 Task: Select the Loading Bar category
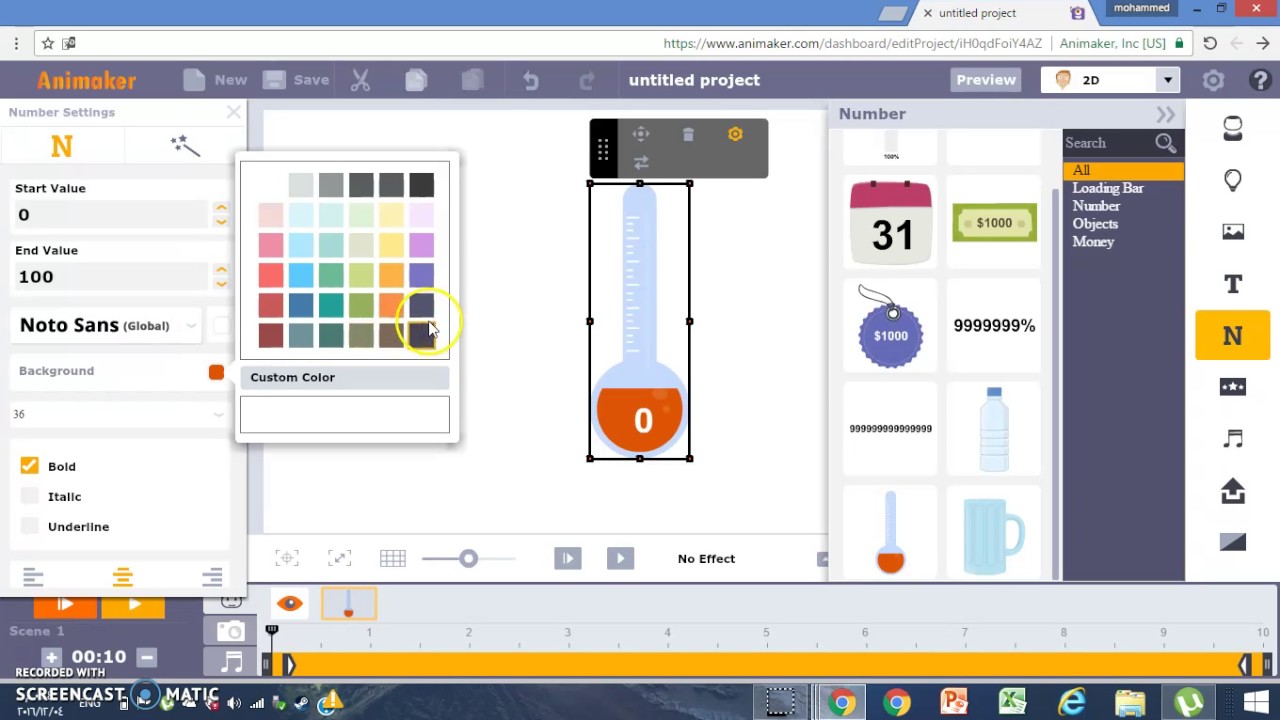point(1108,188)
